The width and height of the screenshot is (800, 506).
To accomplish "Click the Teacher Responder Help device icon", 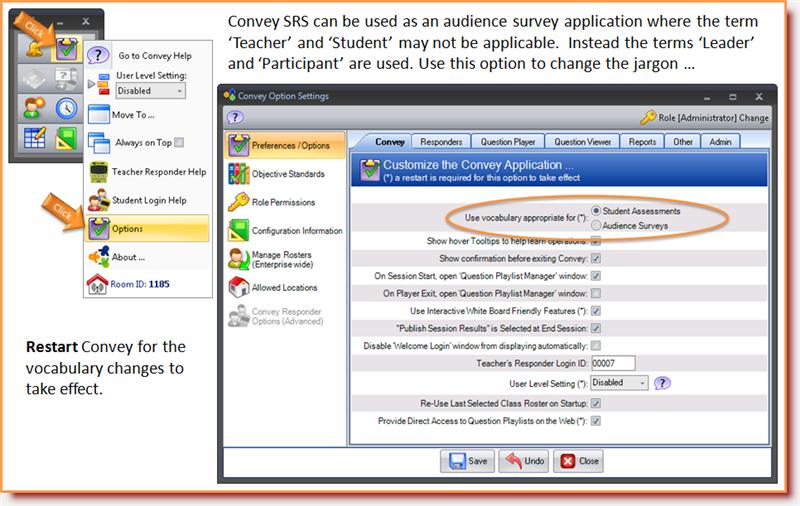I will (98, 172).
